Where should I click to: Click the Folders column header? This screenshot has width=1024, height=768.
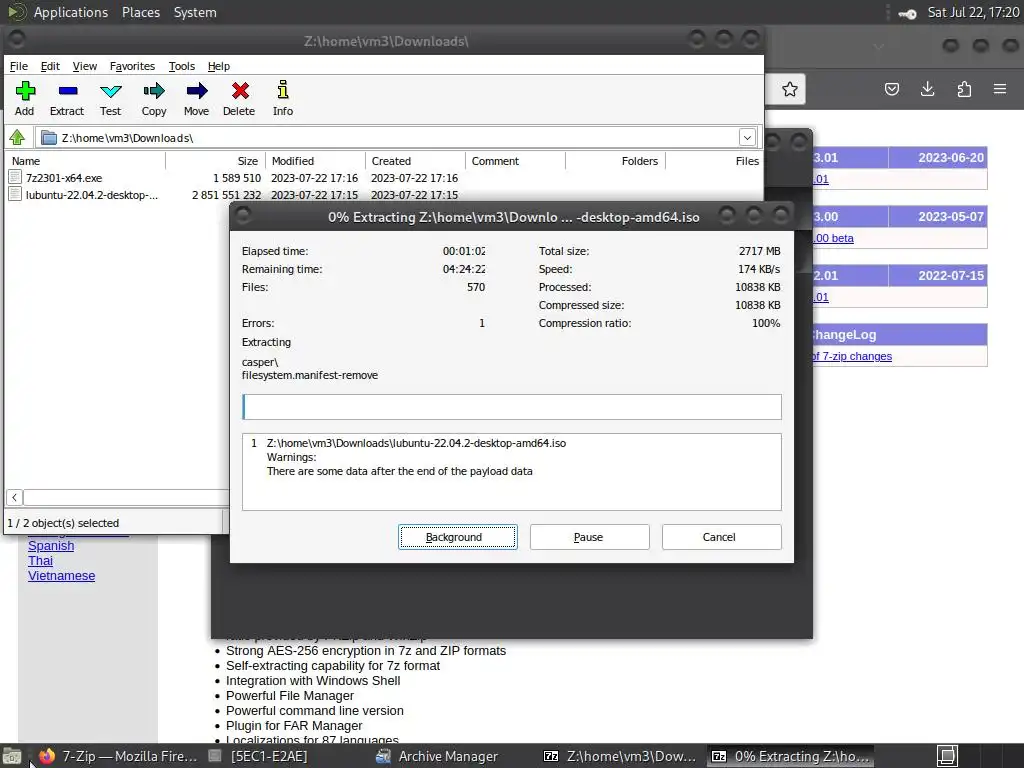[615, 161]
